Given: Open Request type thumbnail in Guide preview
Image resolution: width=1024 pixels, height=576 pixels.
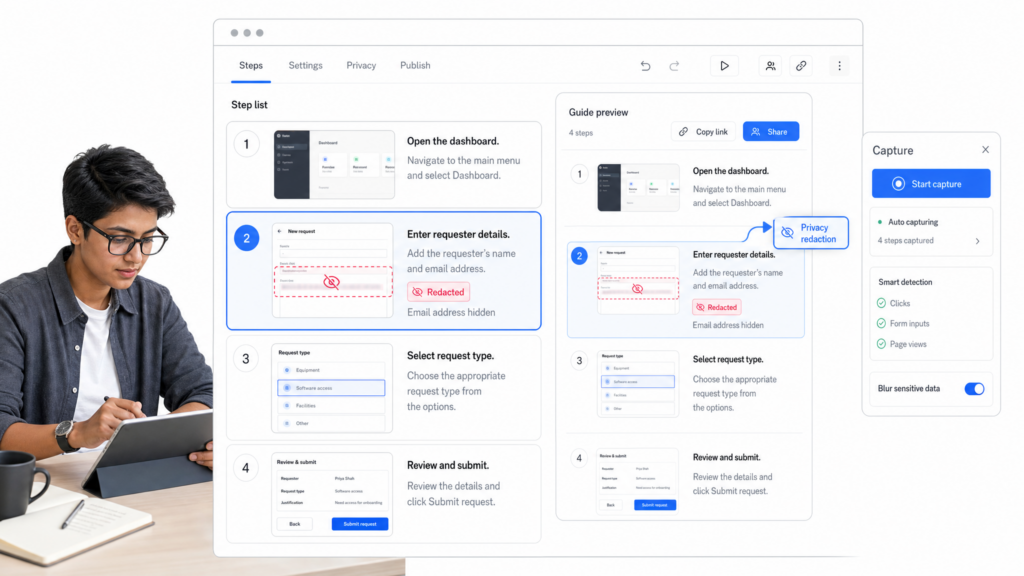Looking at the screenshot, I should (638, 384).
